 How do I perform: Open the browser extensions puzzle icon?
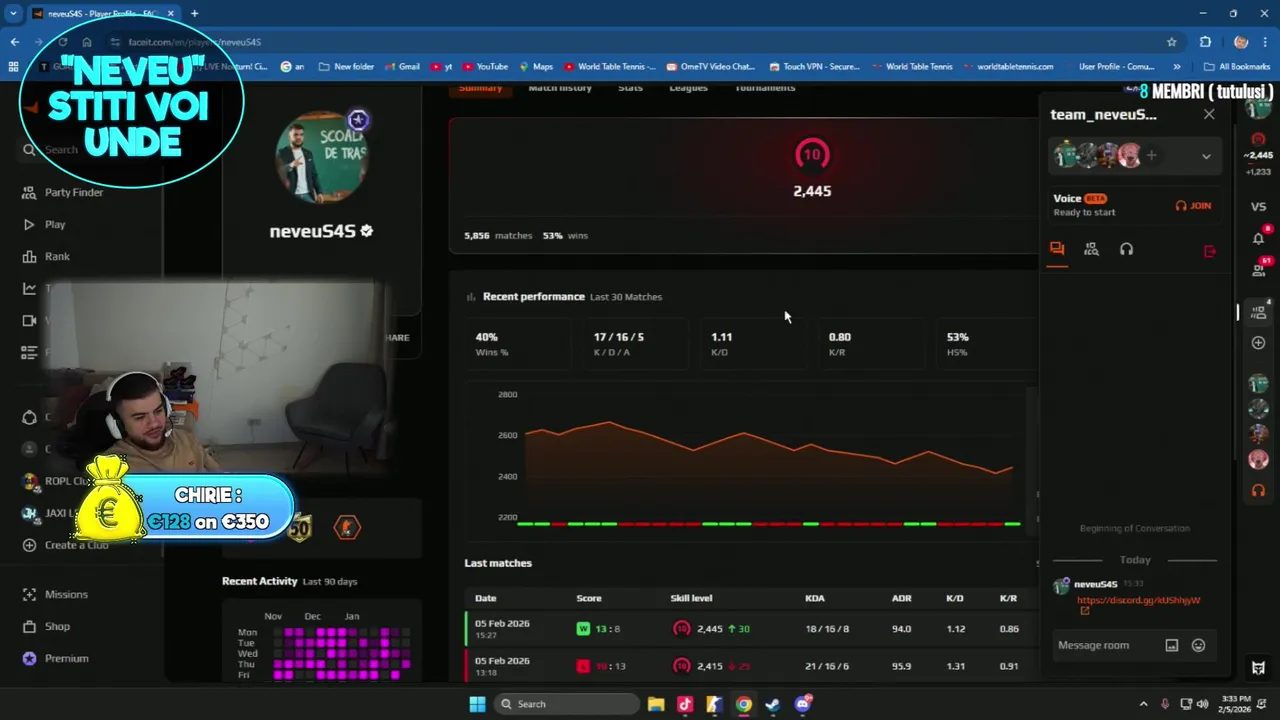pos(1205,42)
